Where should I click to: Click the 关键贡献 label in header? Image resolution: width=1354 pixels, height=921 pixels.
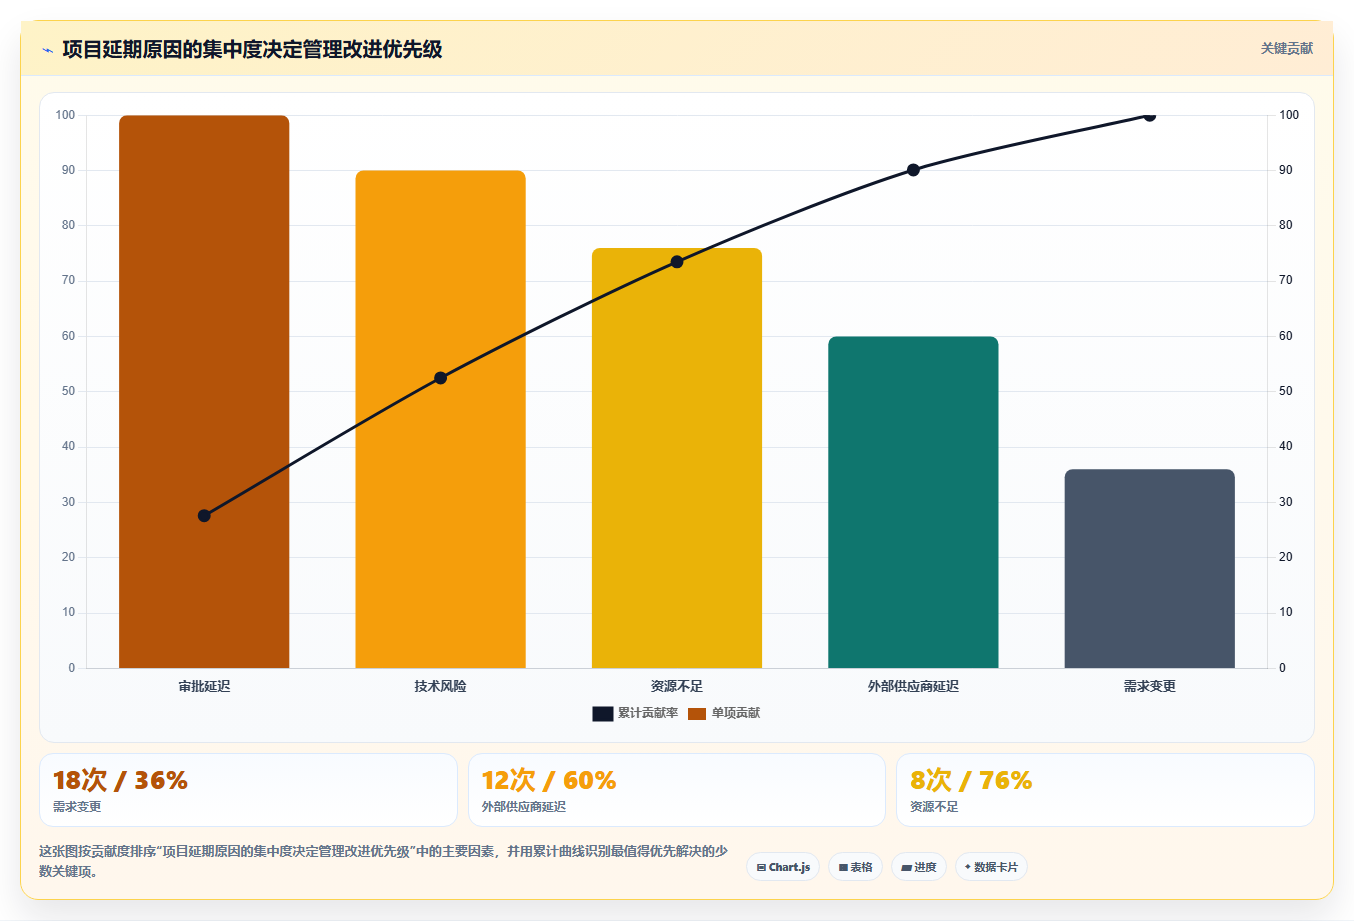coord(1286,48)
